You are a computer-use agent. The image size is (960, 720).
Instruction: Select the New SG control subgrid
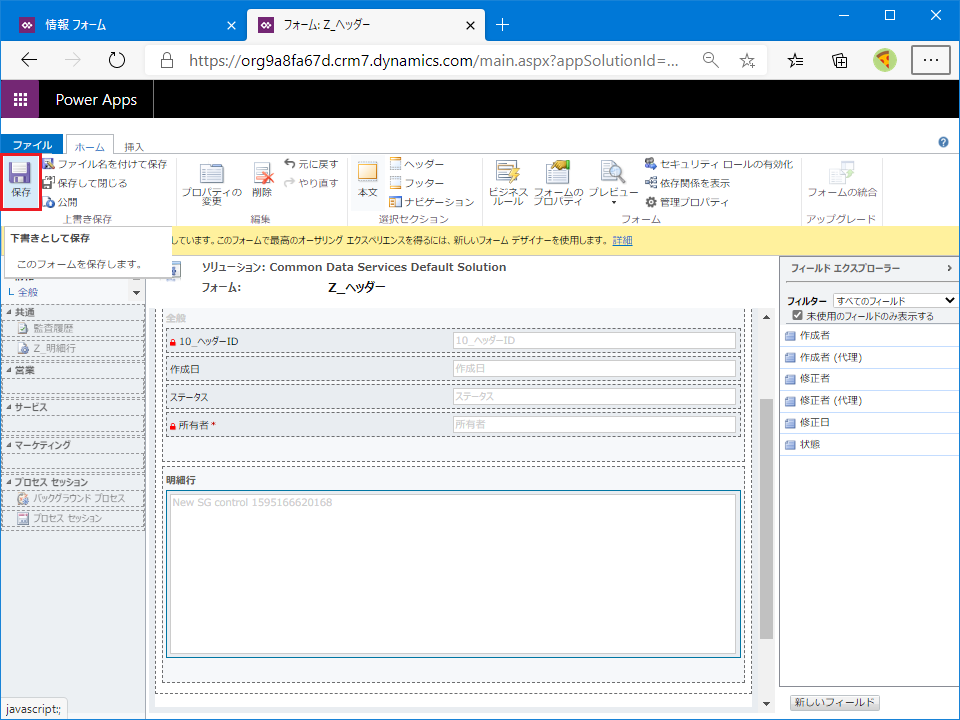(453, 574)
